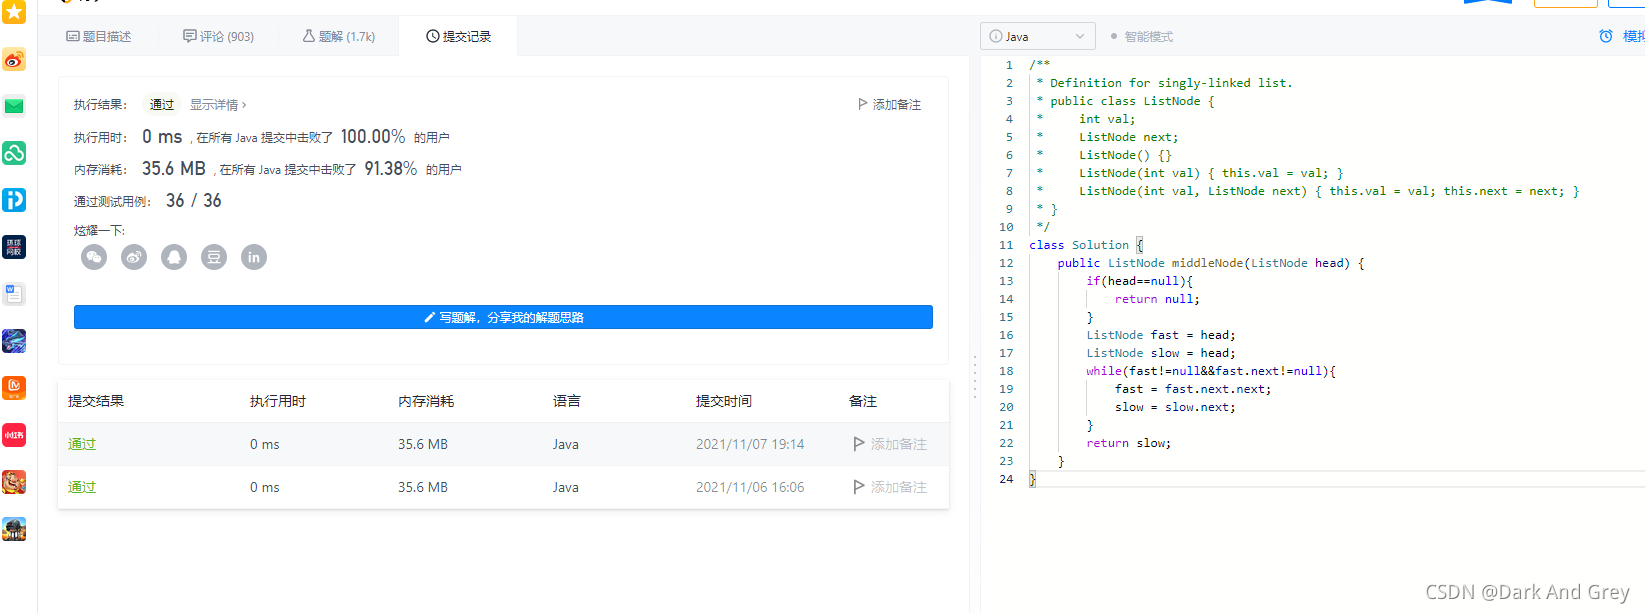This screenshot has width=1645, height=613.
Task: Click 36 / 36 test cases text
Action: click(x=194, y=200)
